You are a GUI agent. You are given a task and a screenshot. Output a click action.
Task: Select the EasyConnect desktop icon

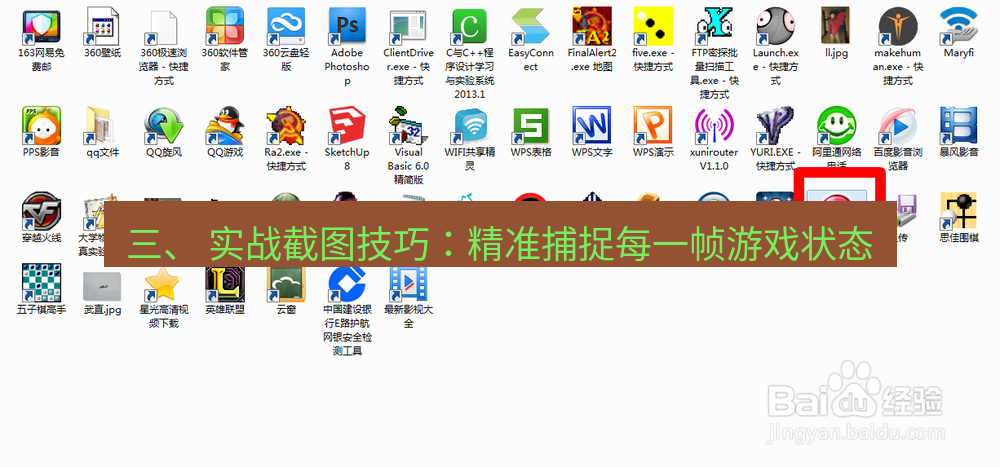531,26
